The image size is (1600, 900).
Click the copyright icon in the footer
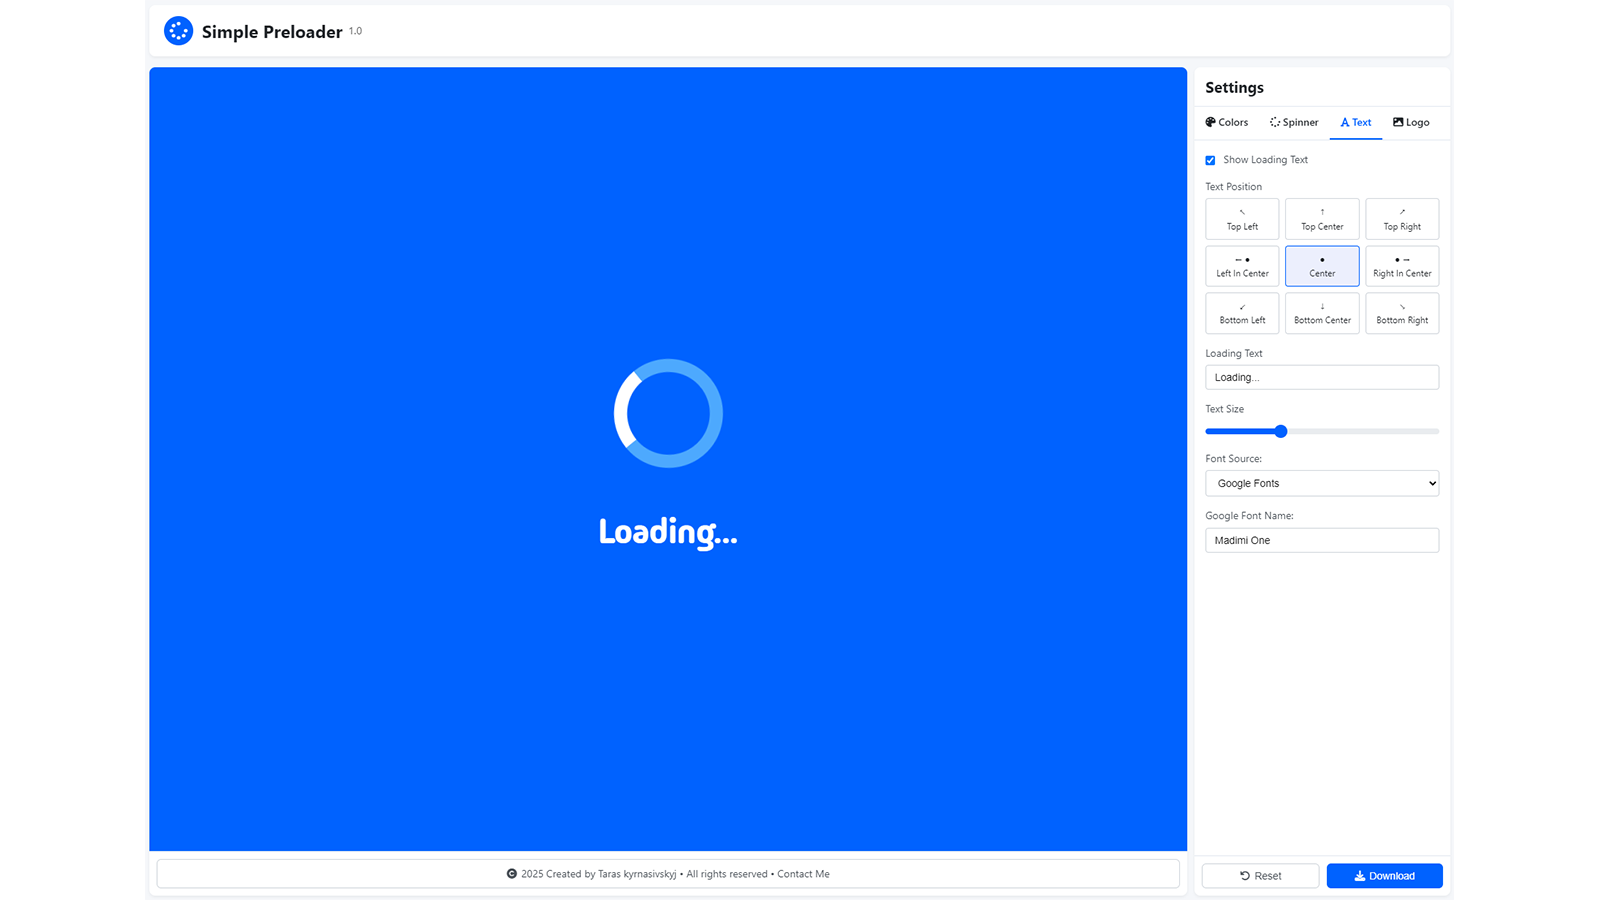[x=512, y=873]
